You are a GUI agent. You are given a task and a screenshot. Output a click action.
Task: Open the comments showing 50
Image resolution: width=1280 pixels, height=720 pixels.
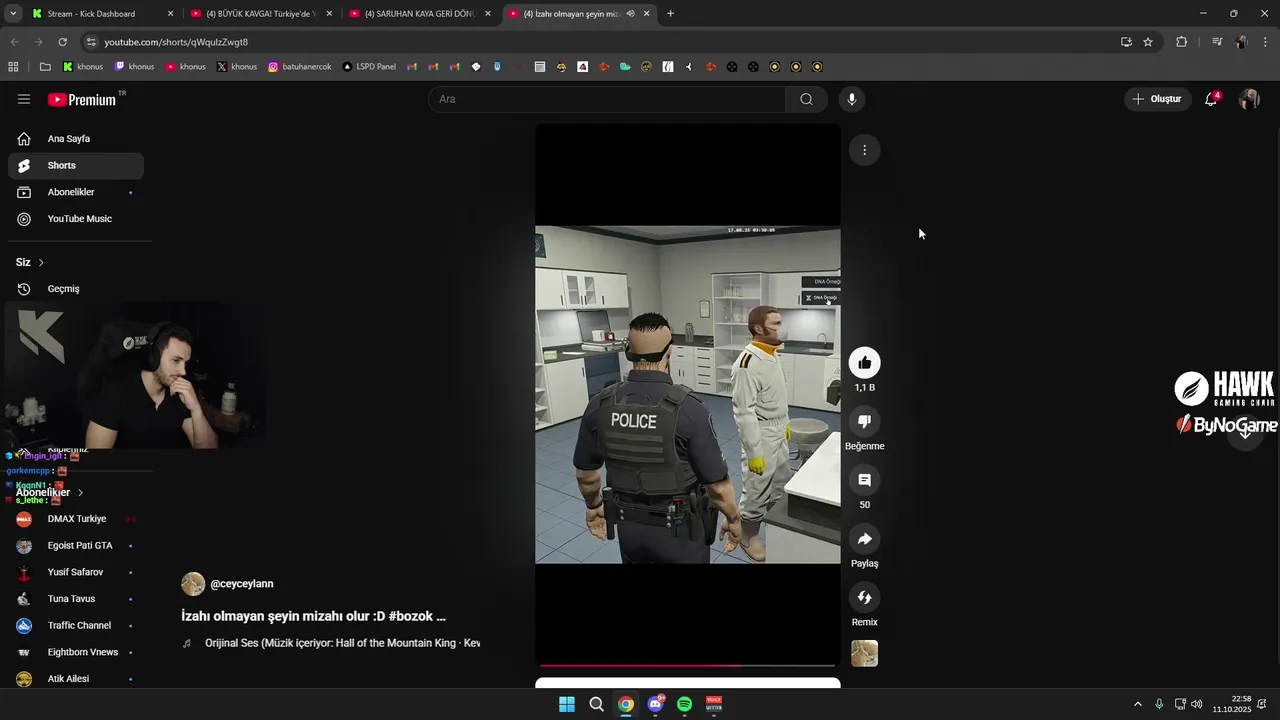[864, 480]
